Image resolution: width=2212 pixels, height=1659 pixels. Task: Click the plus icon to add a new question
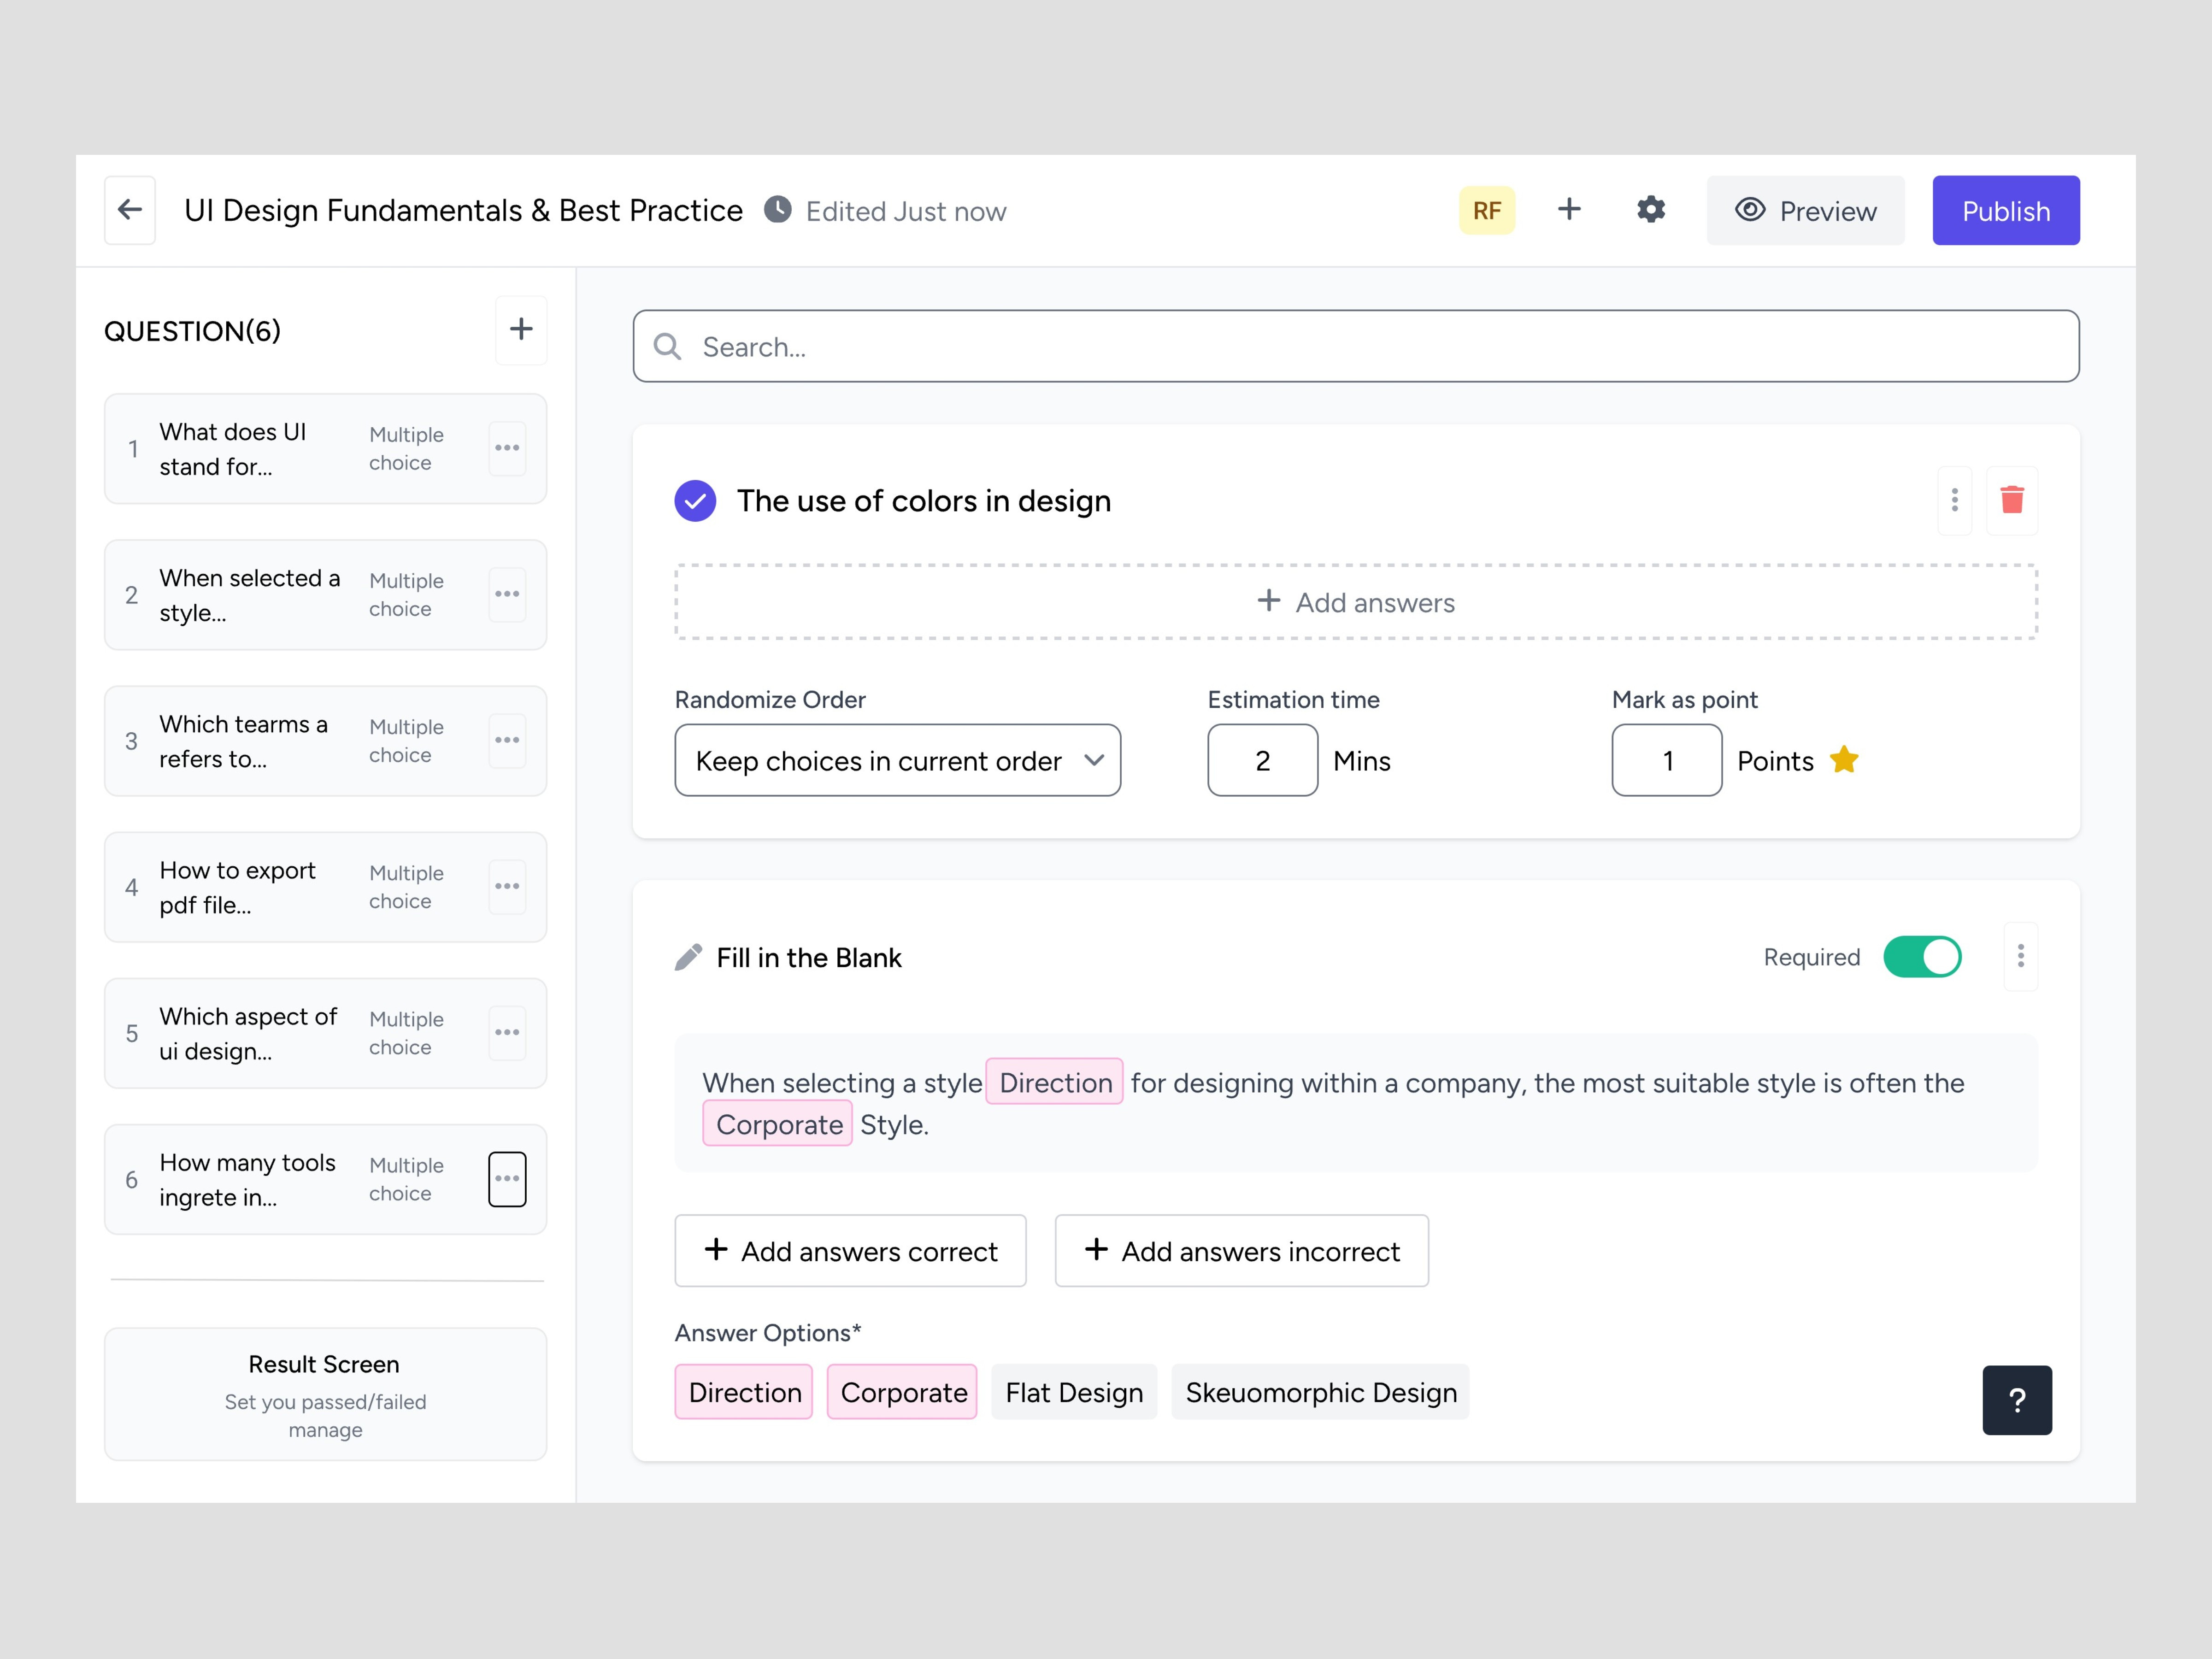[521, 330]
